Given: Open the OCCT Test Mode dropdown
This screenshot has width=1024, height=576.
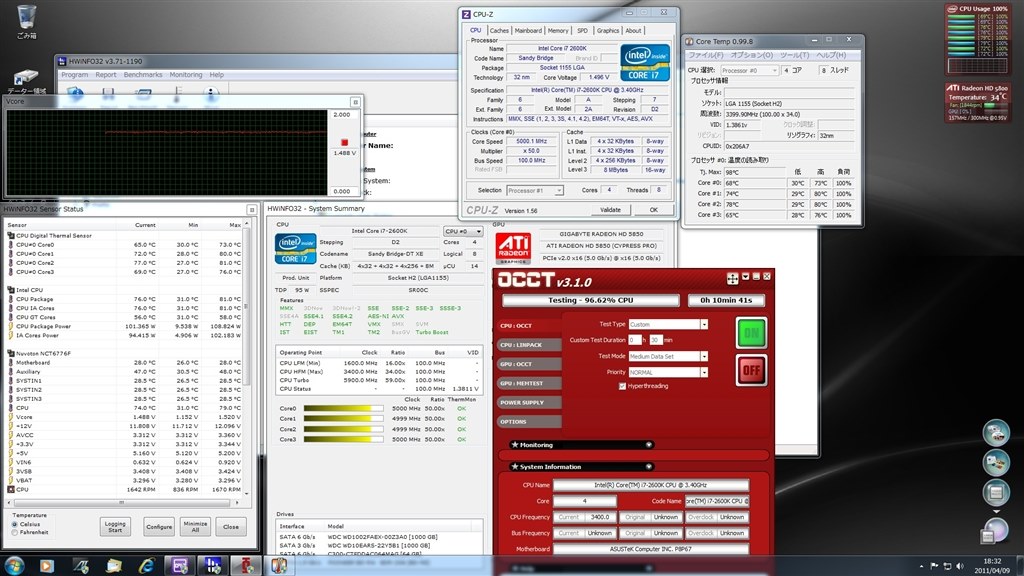Looking at the screenshot, I should (x=704, y=357).
